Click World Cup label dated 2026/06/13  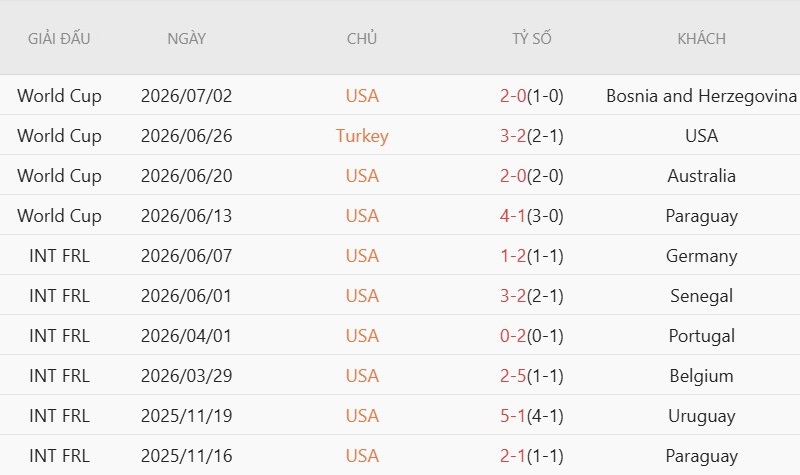click(x=59, y=216)
